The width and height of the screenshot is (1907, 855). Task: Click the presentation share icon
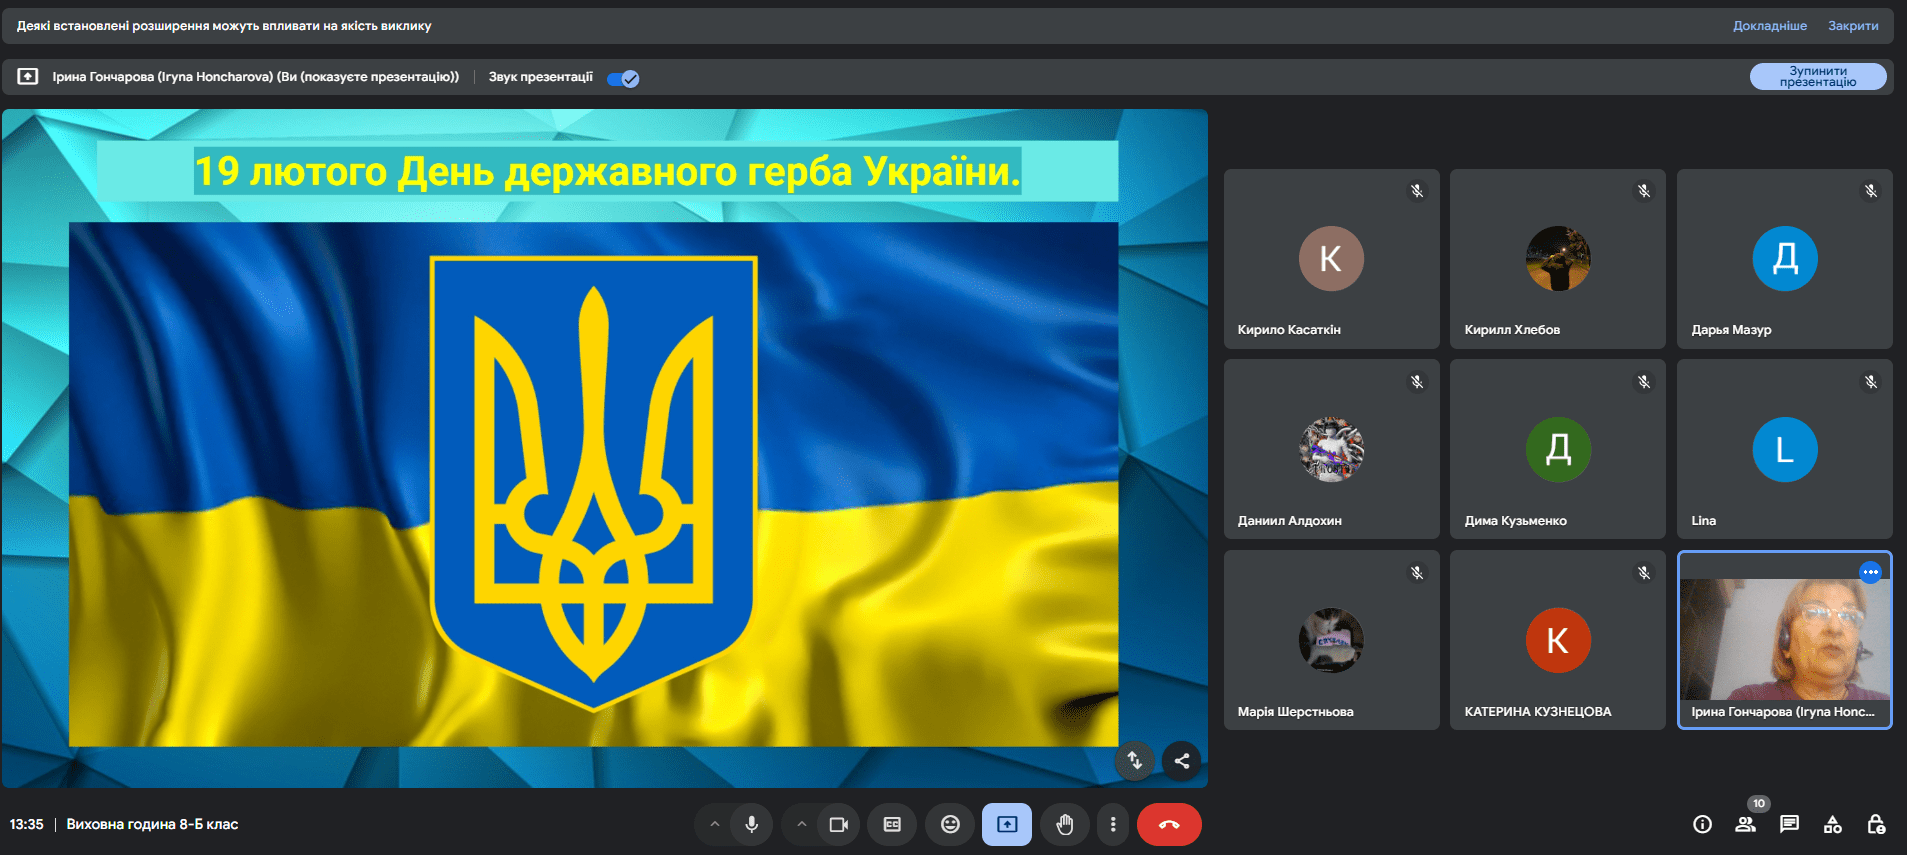click(1182, 761)
